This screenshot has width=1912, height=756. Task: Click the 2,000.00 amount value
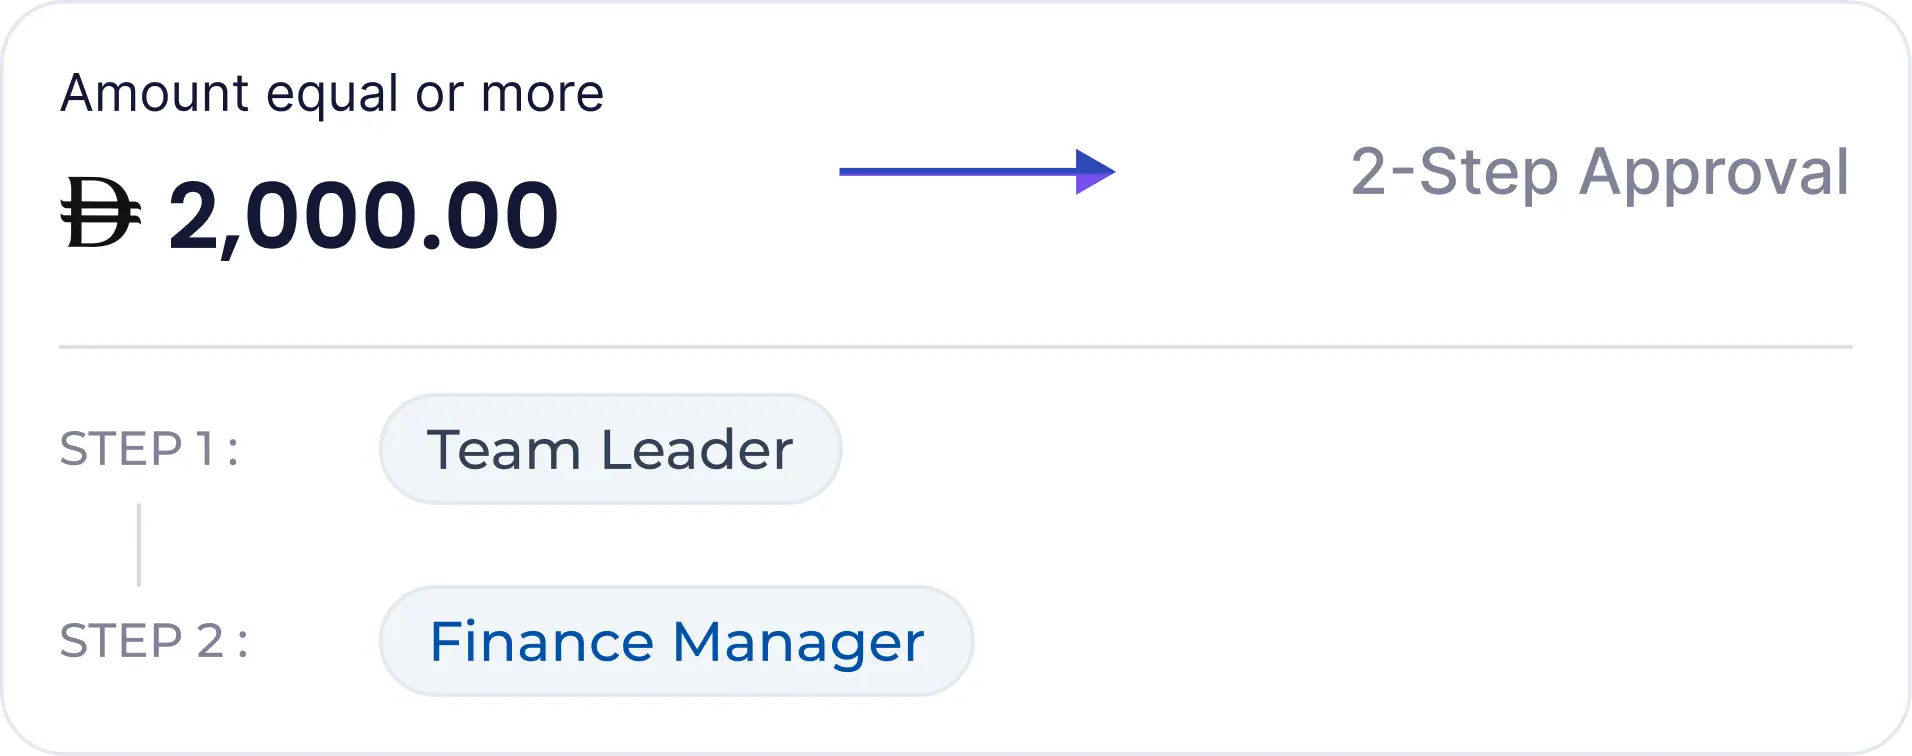tap(363, 215)
